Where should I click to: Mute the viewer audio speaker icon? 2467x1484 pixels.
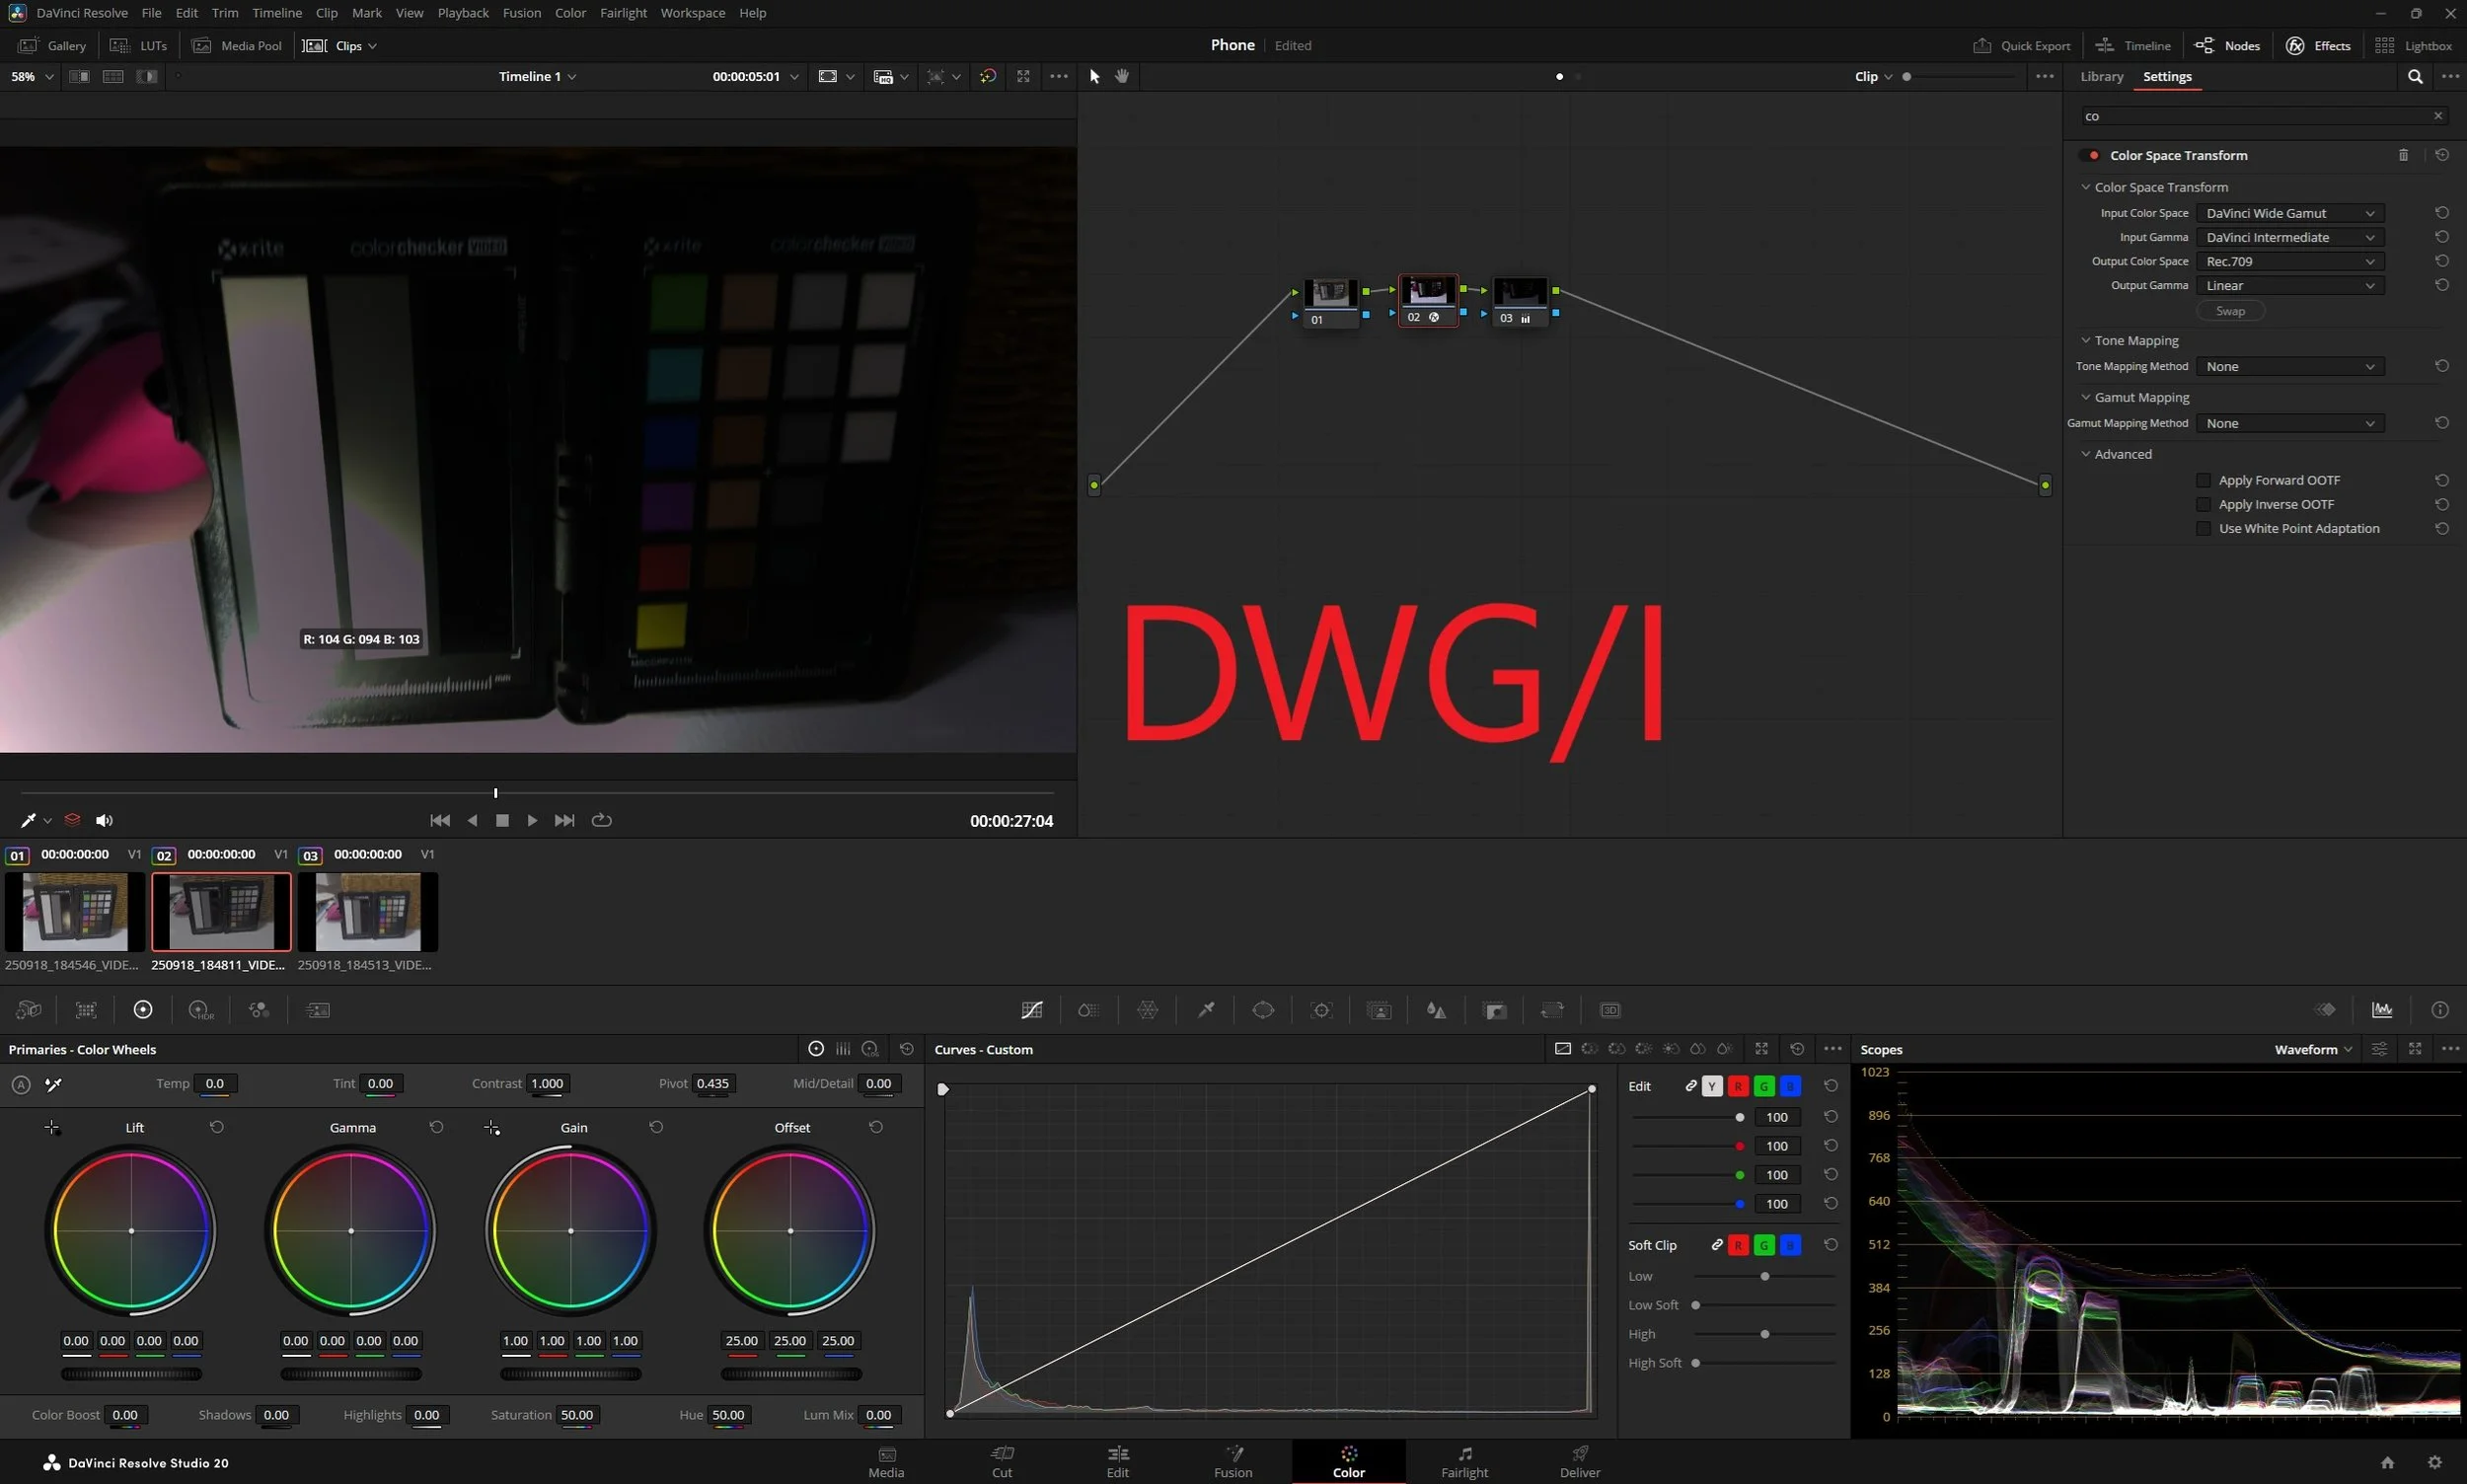(104, 820)
